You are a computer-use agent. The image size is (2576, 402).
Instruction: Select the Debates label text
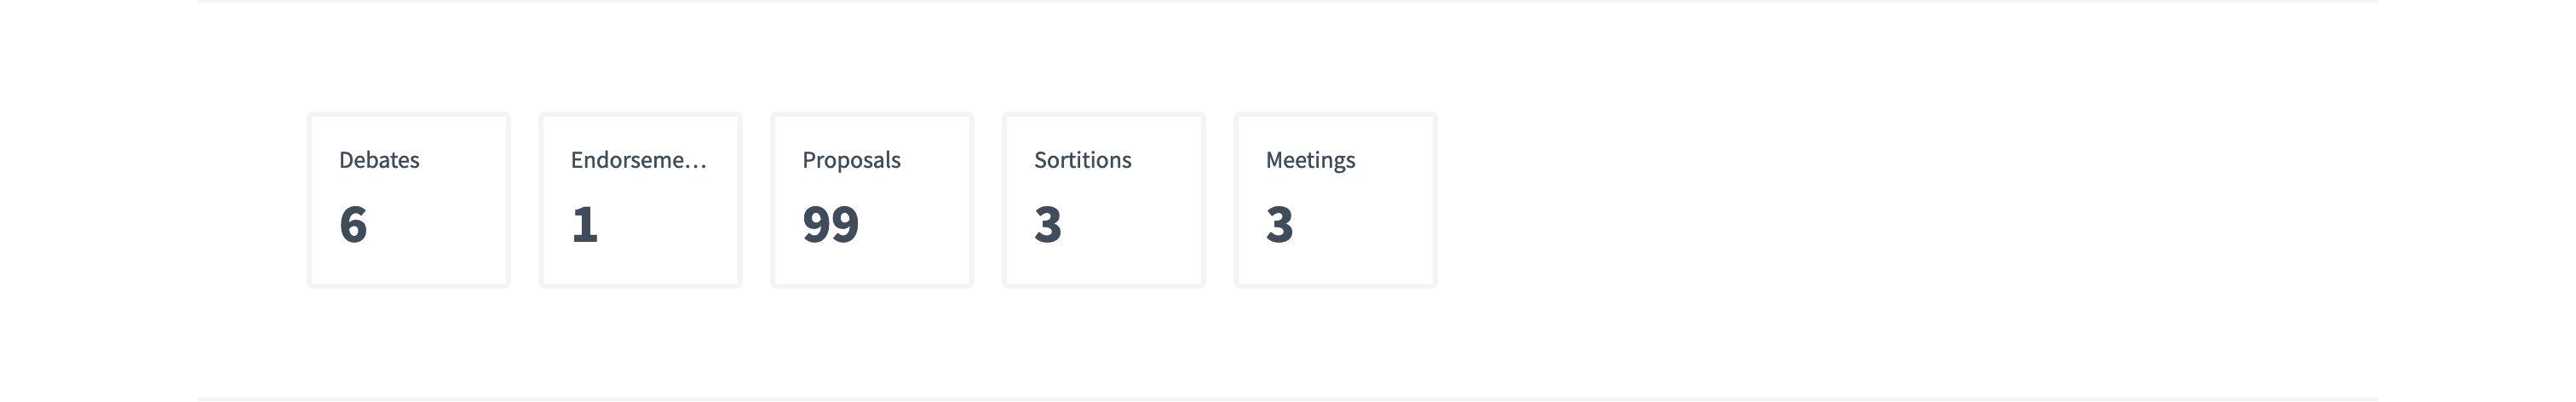coord(379,160)
